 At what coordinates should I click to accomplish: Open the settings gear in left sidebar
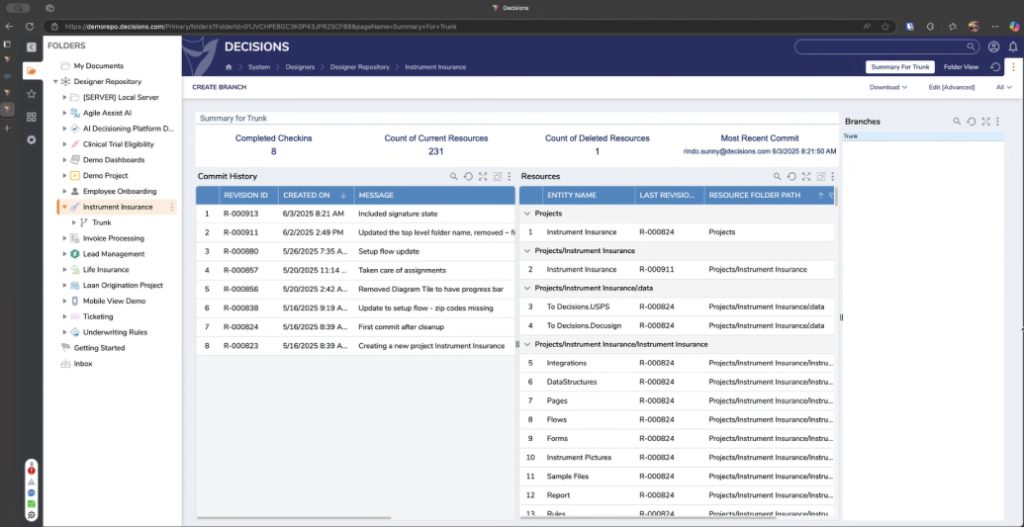[x=31, y=140]
